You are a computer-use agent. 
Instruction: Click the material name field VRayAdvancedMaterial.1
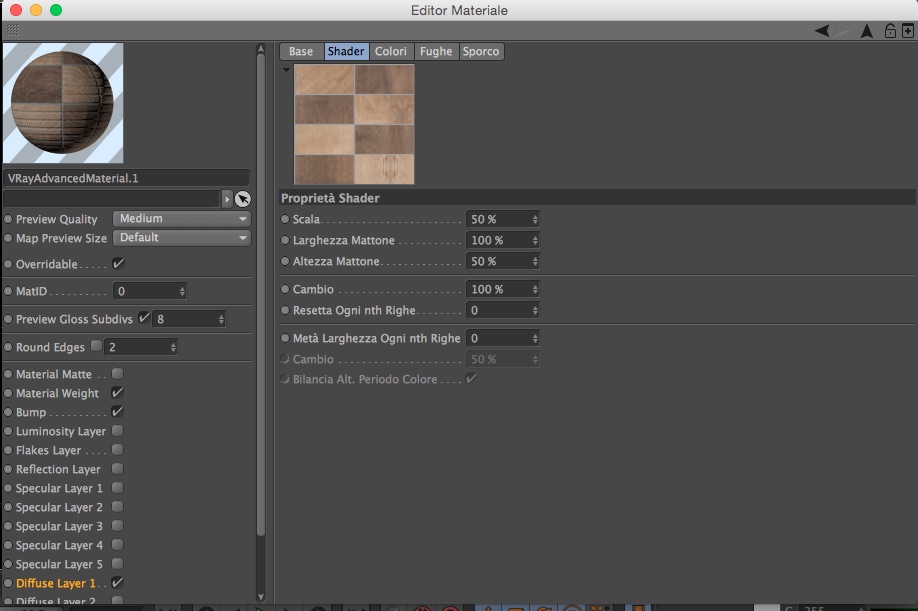point(126,178)
